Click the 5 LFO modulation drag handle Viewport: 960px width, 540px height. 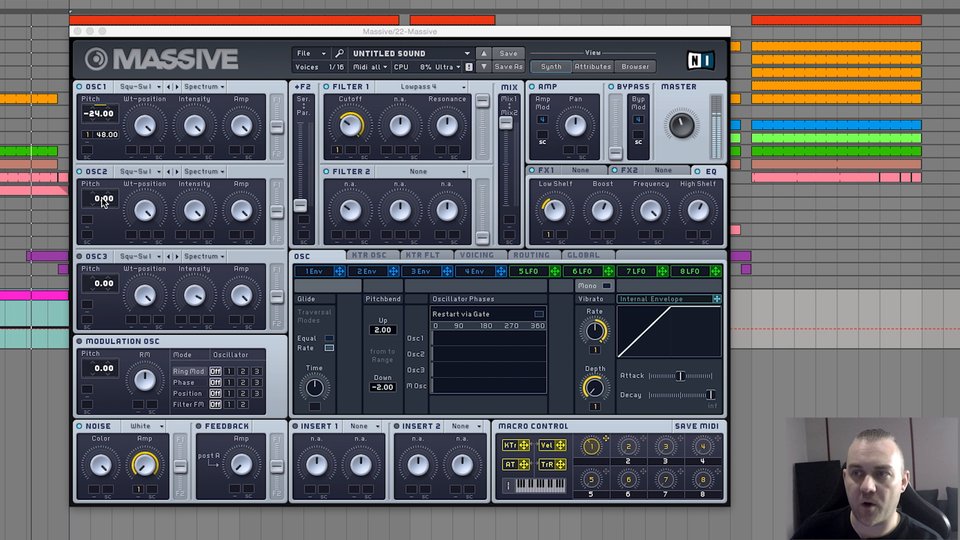tap(555, 271)
